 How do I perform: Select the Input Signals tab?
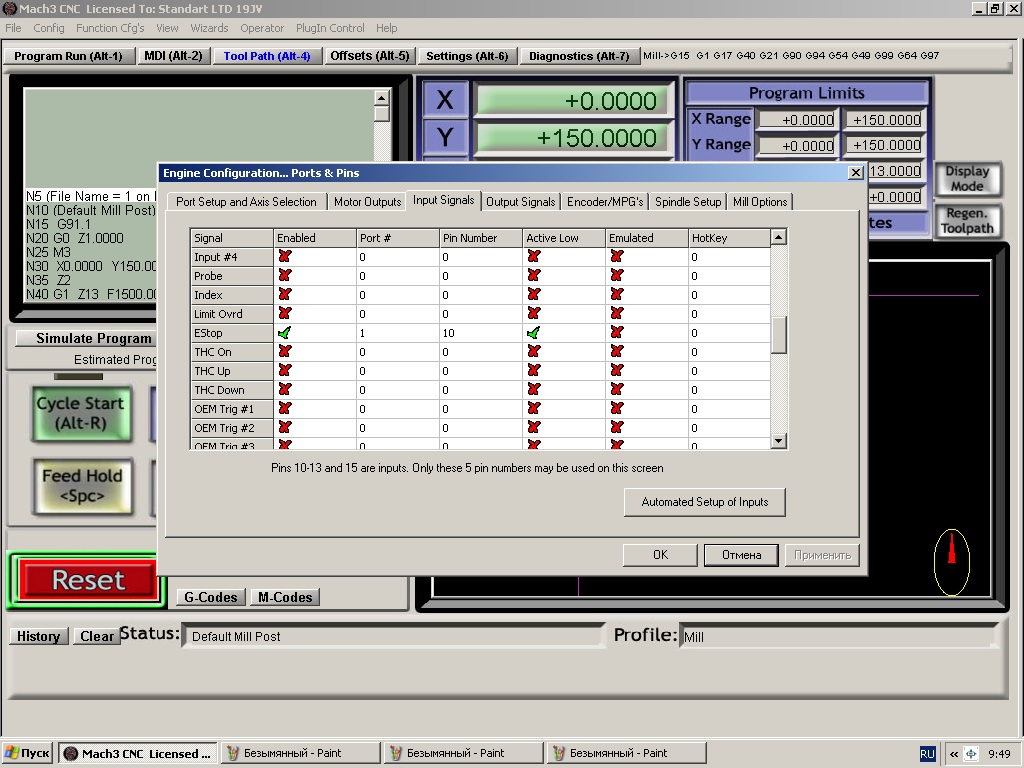pos(443,200)
